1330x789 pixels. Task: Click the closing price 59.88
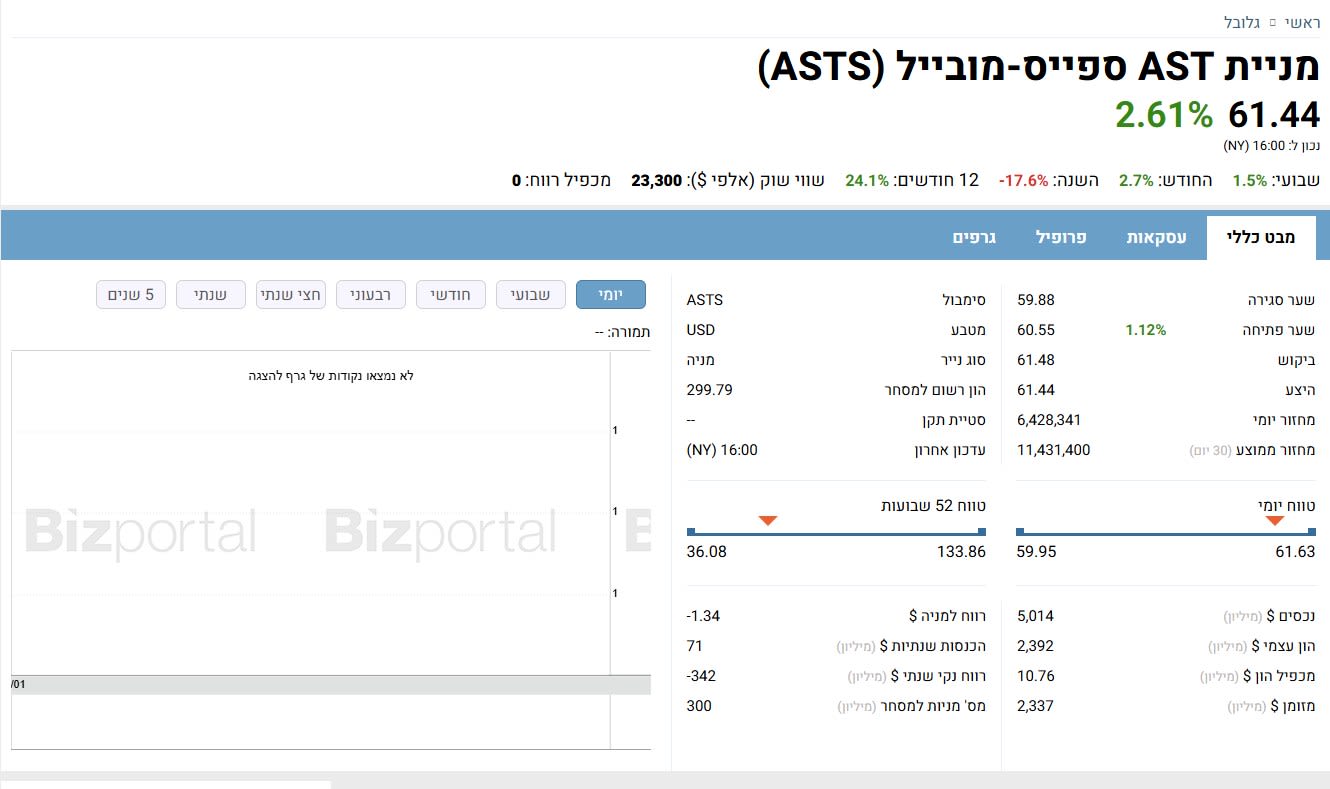1036,300
